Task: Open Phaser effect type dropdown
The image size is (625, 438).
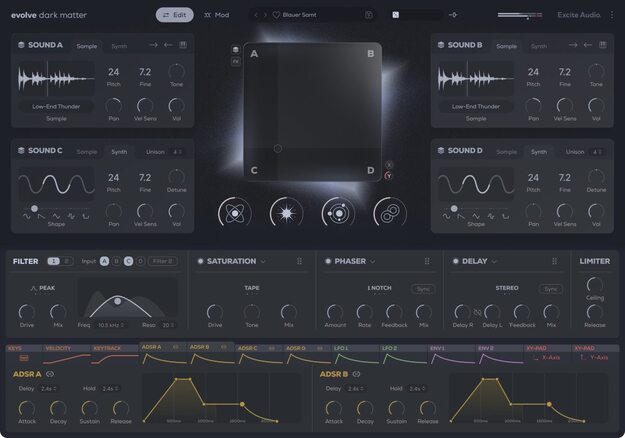Action: [x=373, y=261]
